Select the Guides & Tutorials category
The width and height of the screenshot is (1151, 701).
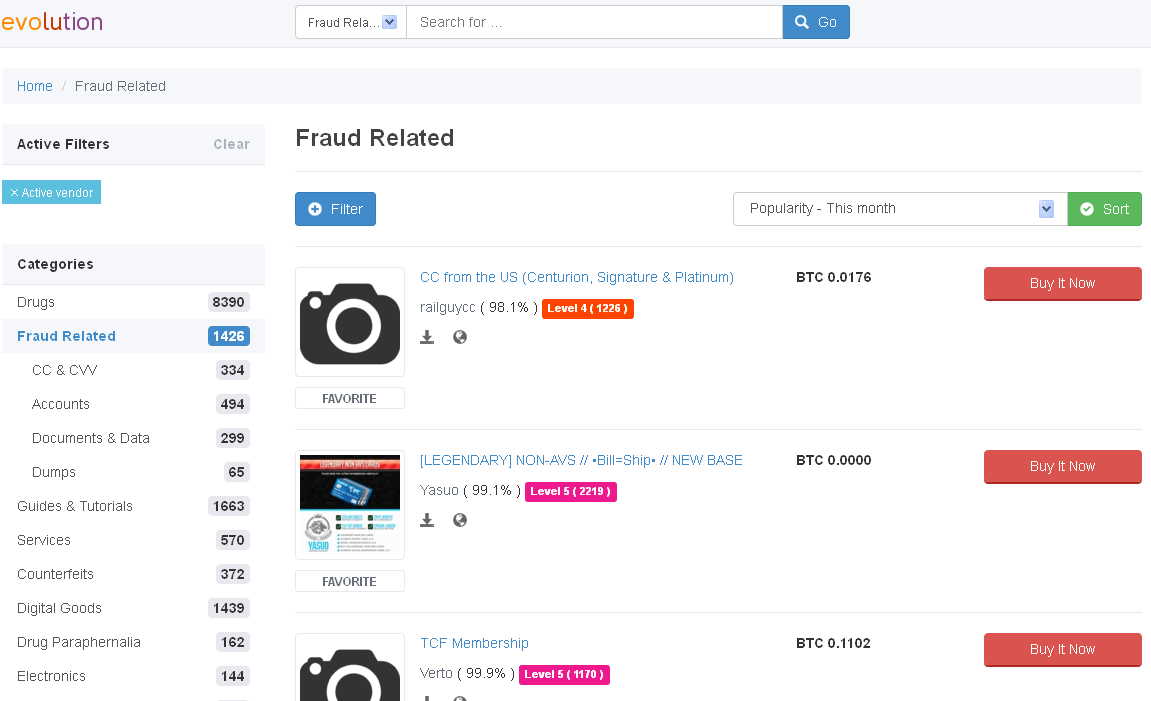tap(75, 506)
